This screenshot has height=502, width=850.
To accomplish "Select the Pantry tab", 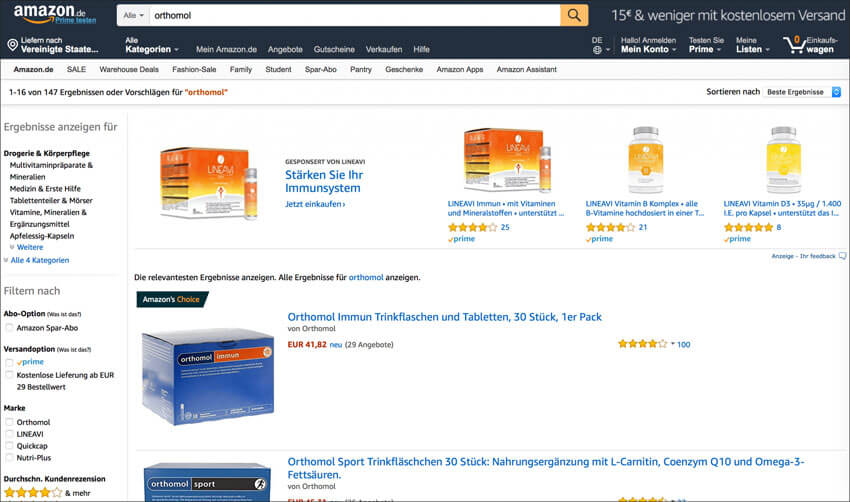I will (x=360, y=69).
